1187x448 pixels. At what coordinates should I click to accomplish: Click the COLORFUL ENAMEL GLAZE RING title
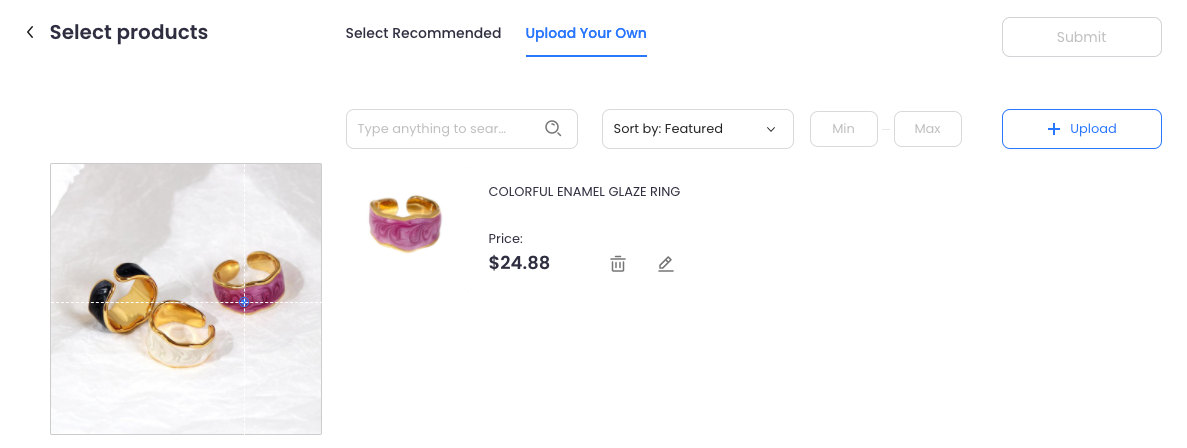[x=584, y=191]
